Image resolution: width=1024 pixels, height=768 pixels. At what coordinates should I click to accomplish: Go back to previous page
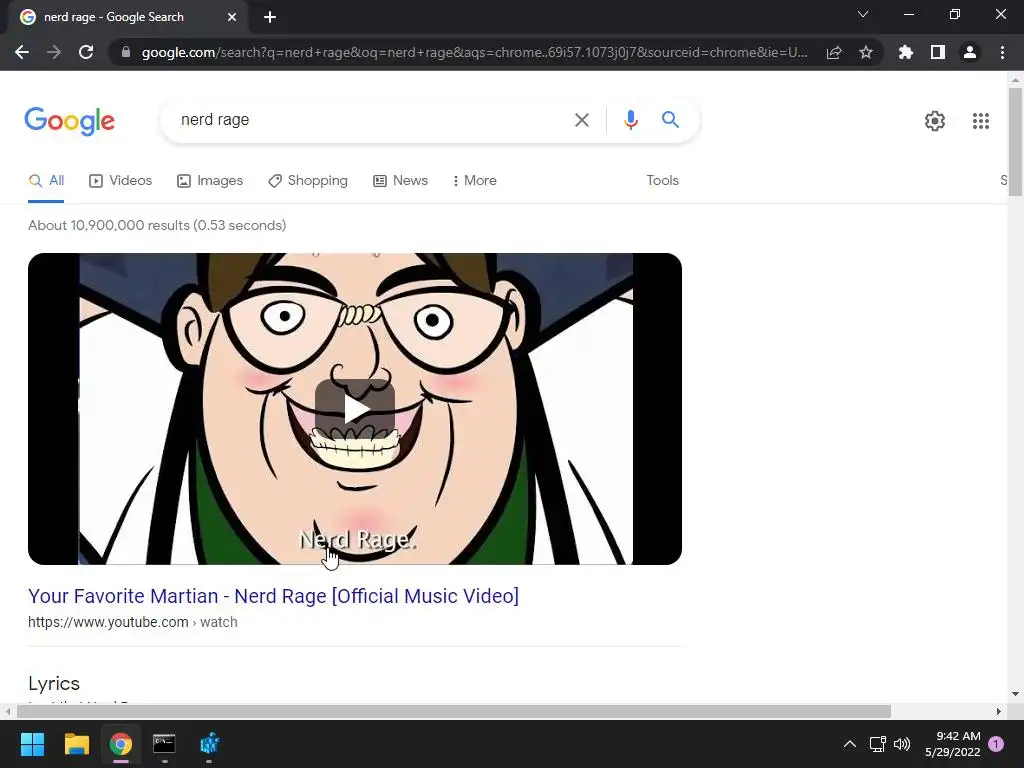coord(22,52)
